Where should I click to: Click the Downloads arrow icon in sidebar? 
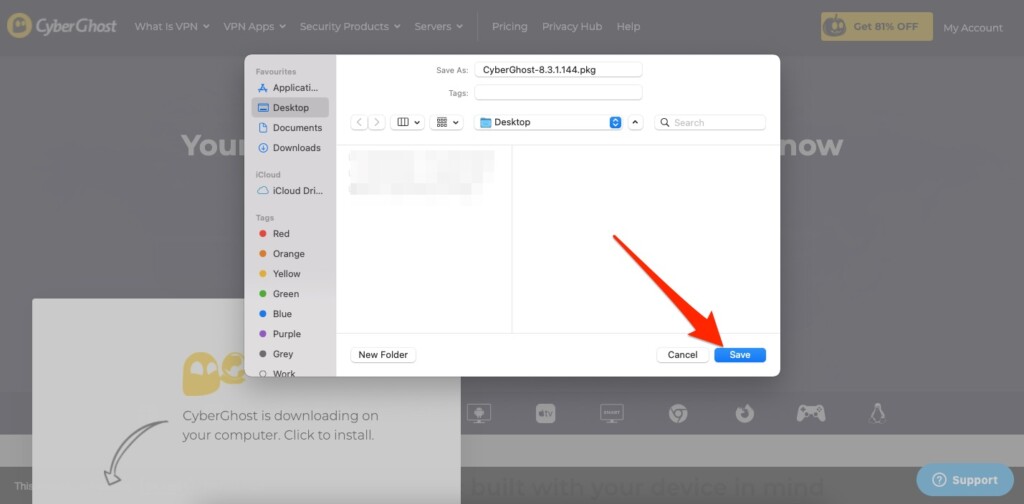(x=263, y=148)
